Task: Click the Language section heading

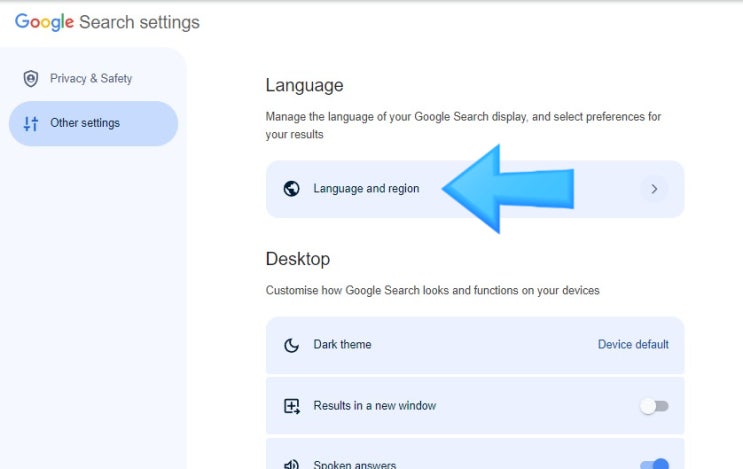Action: 304,85
